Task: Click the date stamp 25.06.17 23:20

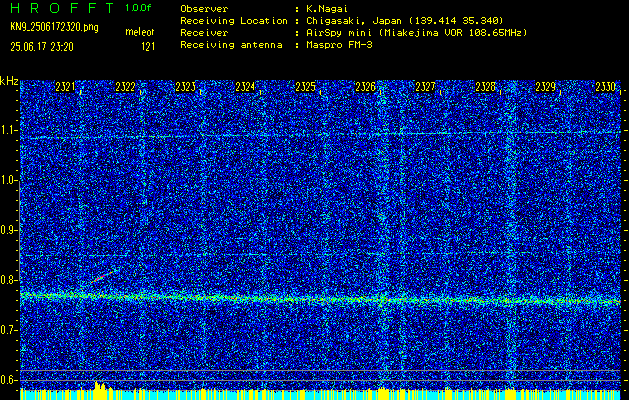Action: 42,47
